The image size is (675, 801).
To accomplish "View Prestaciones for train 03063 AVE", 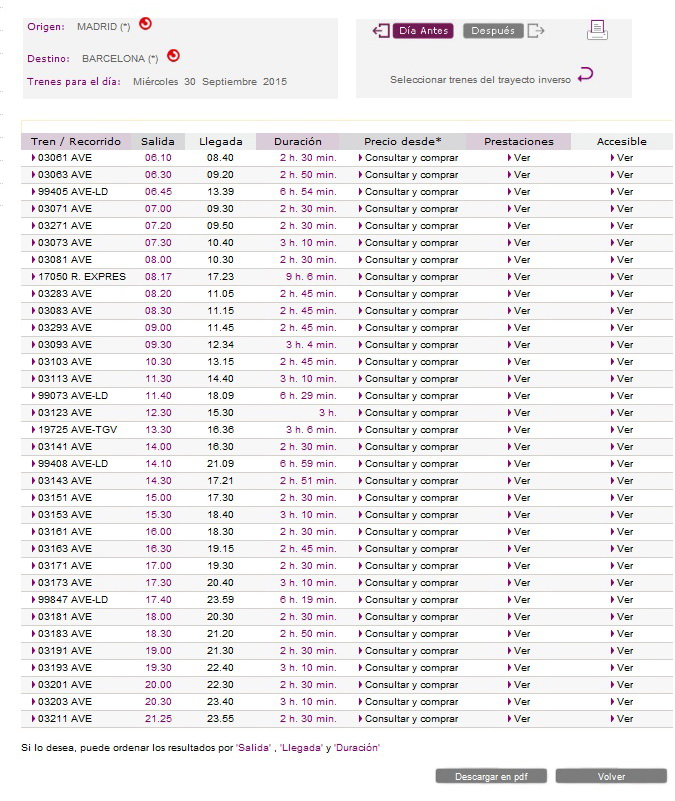I will click(x=519, y=175).
